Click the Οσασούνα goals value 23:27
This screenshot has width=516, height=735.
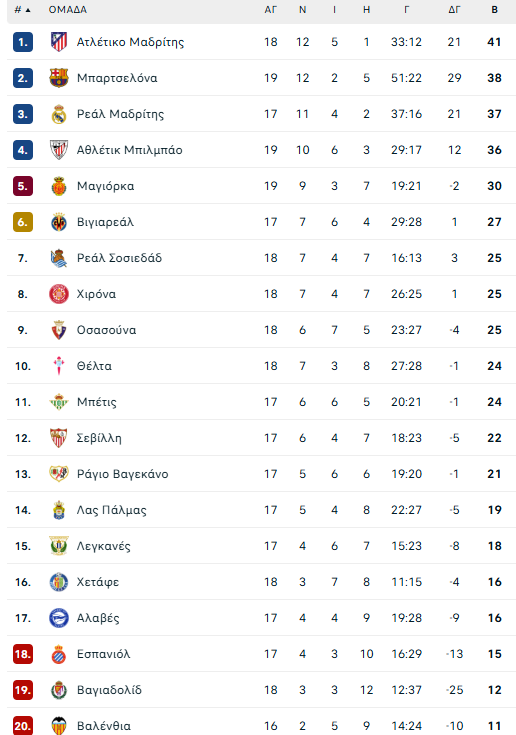(x=406, y=330)
